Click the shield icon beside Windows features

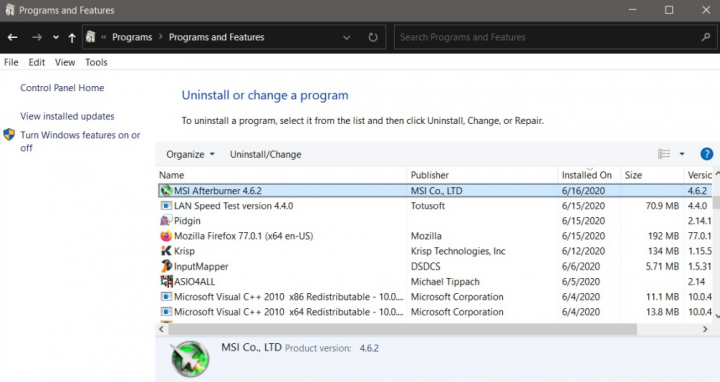pos(9,135)
